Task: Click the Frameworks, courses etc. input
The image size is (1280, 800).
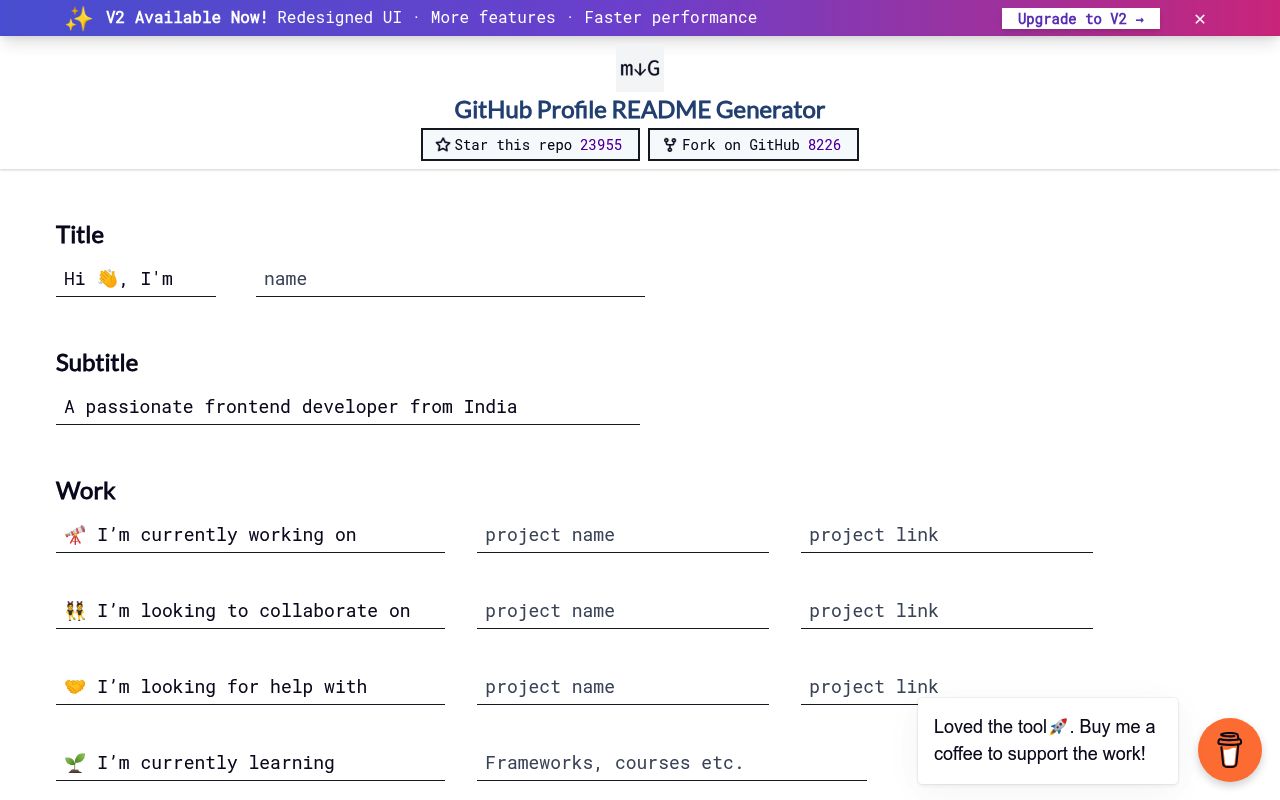Action: click(x=672, y=763)
